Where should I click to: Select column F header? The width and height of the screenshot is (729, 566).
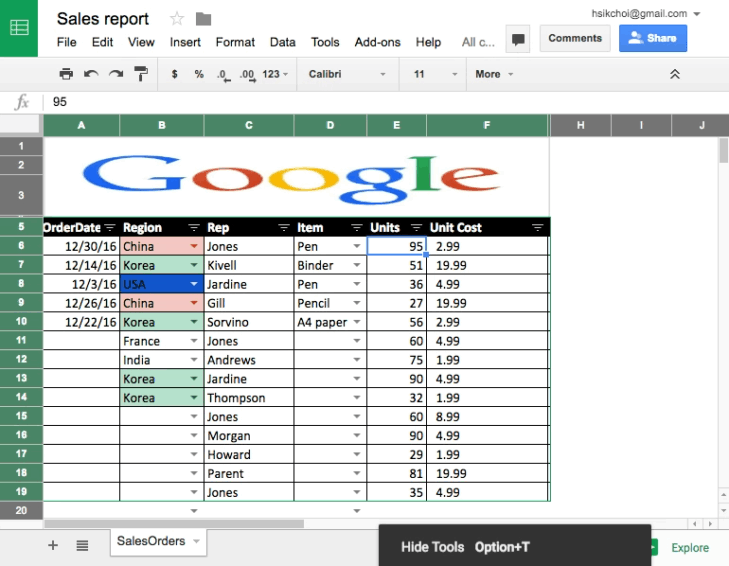[487, 125]
